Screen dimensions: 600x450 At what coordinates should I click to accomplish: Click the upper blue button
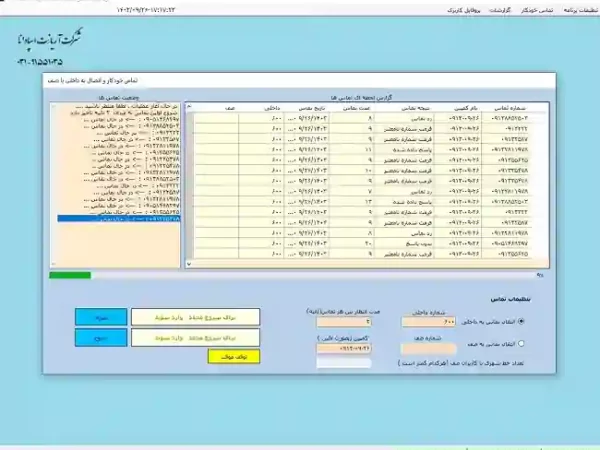pyautogui.click(x=101, y=317)
